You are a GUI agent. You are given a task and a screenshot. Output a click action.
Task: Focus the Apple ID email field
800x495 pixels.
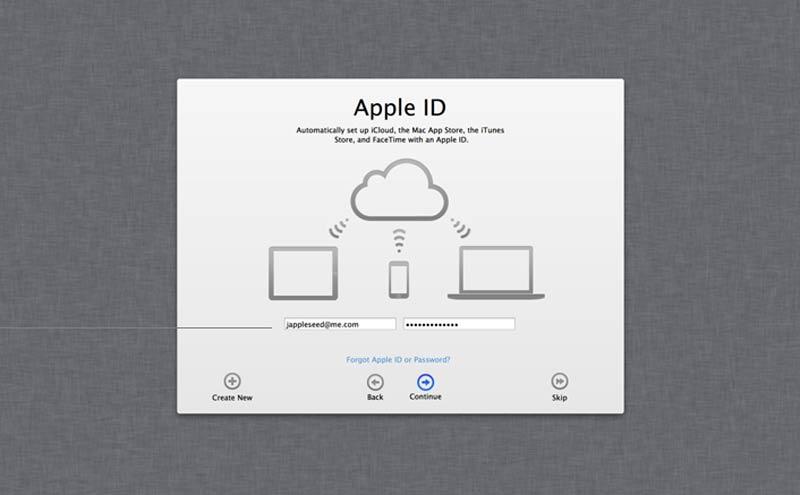pos(340,324)
